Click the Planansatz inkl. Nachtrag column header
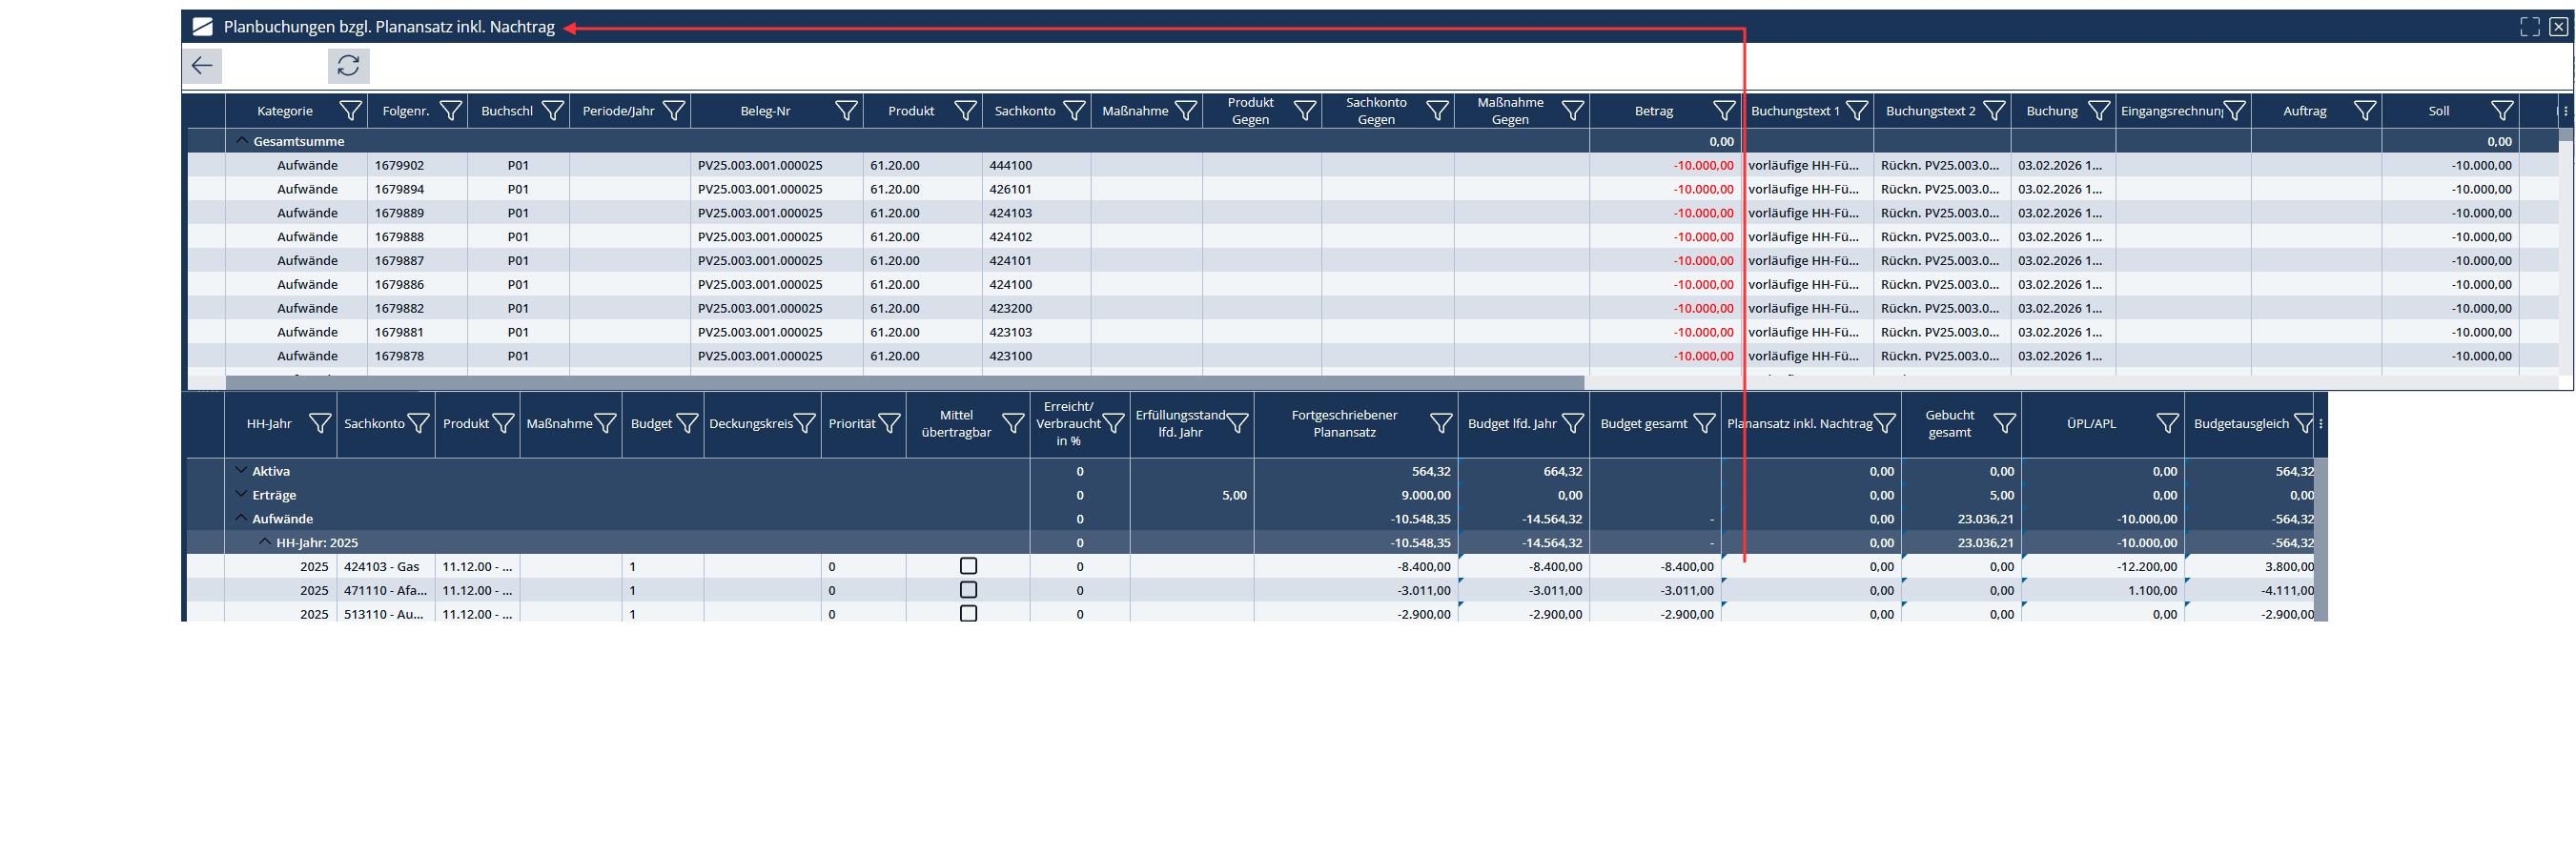2576x857 pixels. 1798,424
